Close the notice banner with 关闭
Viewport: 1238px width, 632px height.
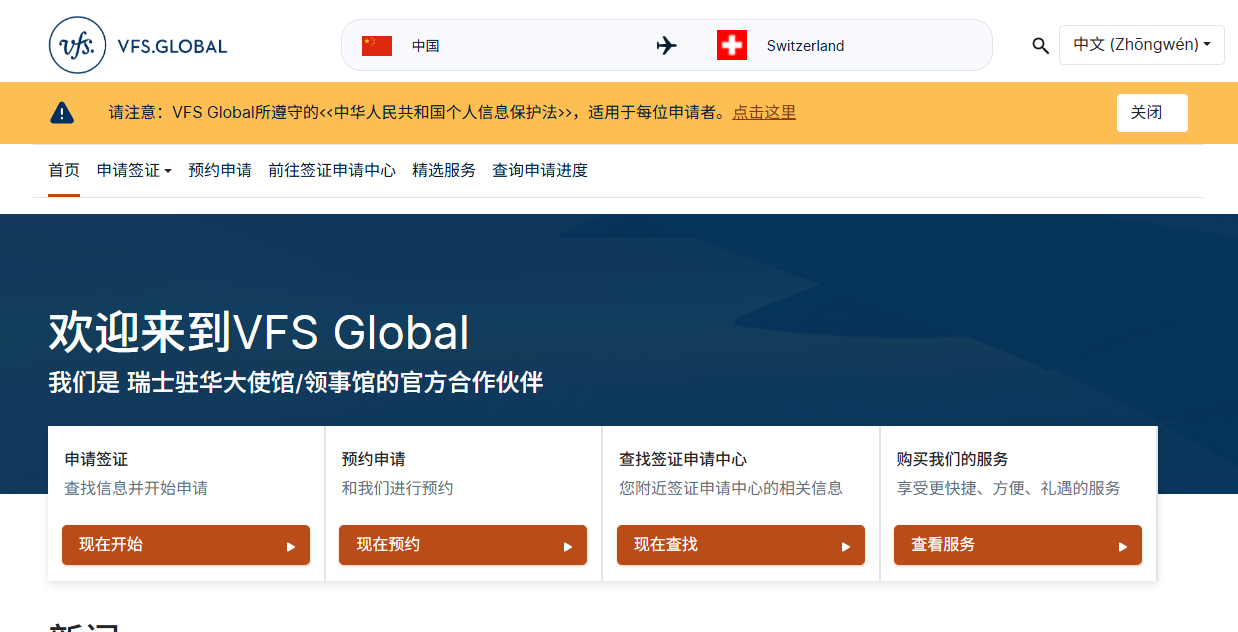point(1152,113)
